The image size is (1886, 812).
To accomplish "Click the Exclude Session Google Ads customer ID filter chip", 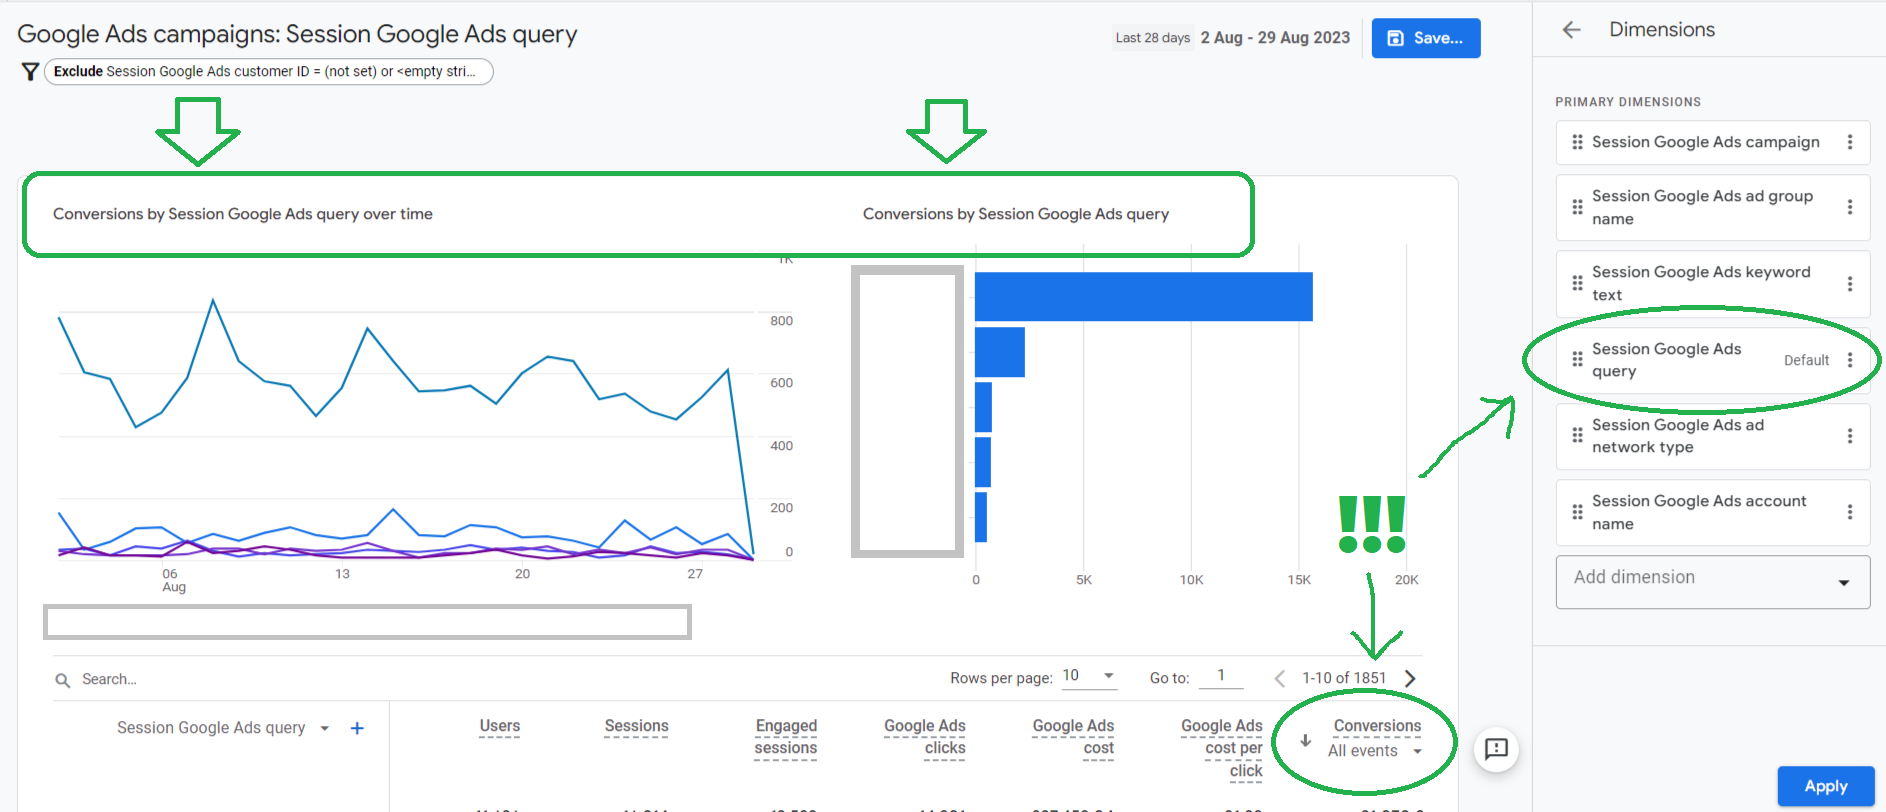I will pos(268,71).
